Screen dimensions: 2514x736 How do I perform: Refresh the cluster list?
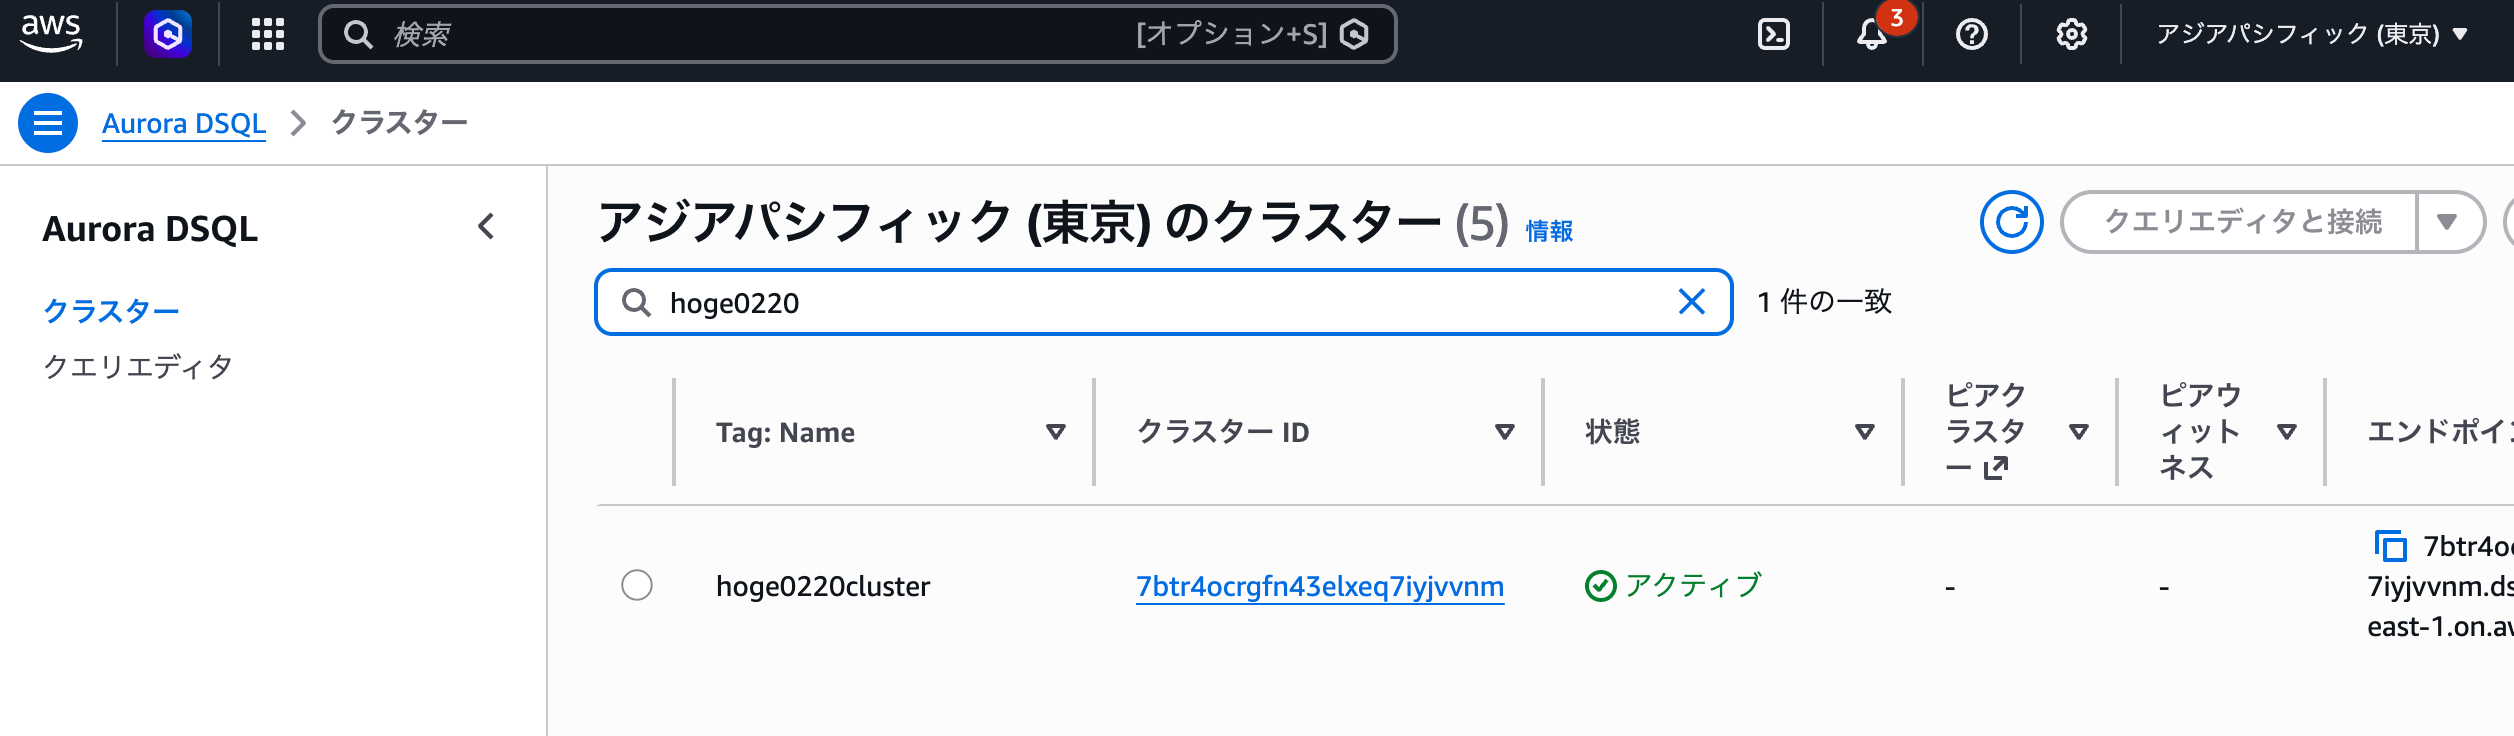2012,222
